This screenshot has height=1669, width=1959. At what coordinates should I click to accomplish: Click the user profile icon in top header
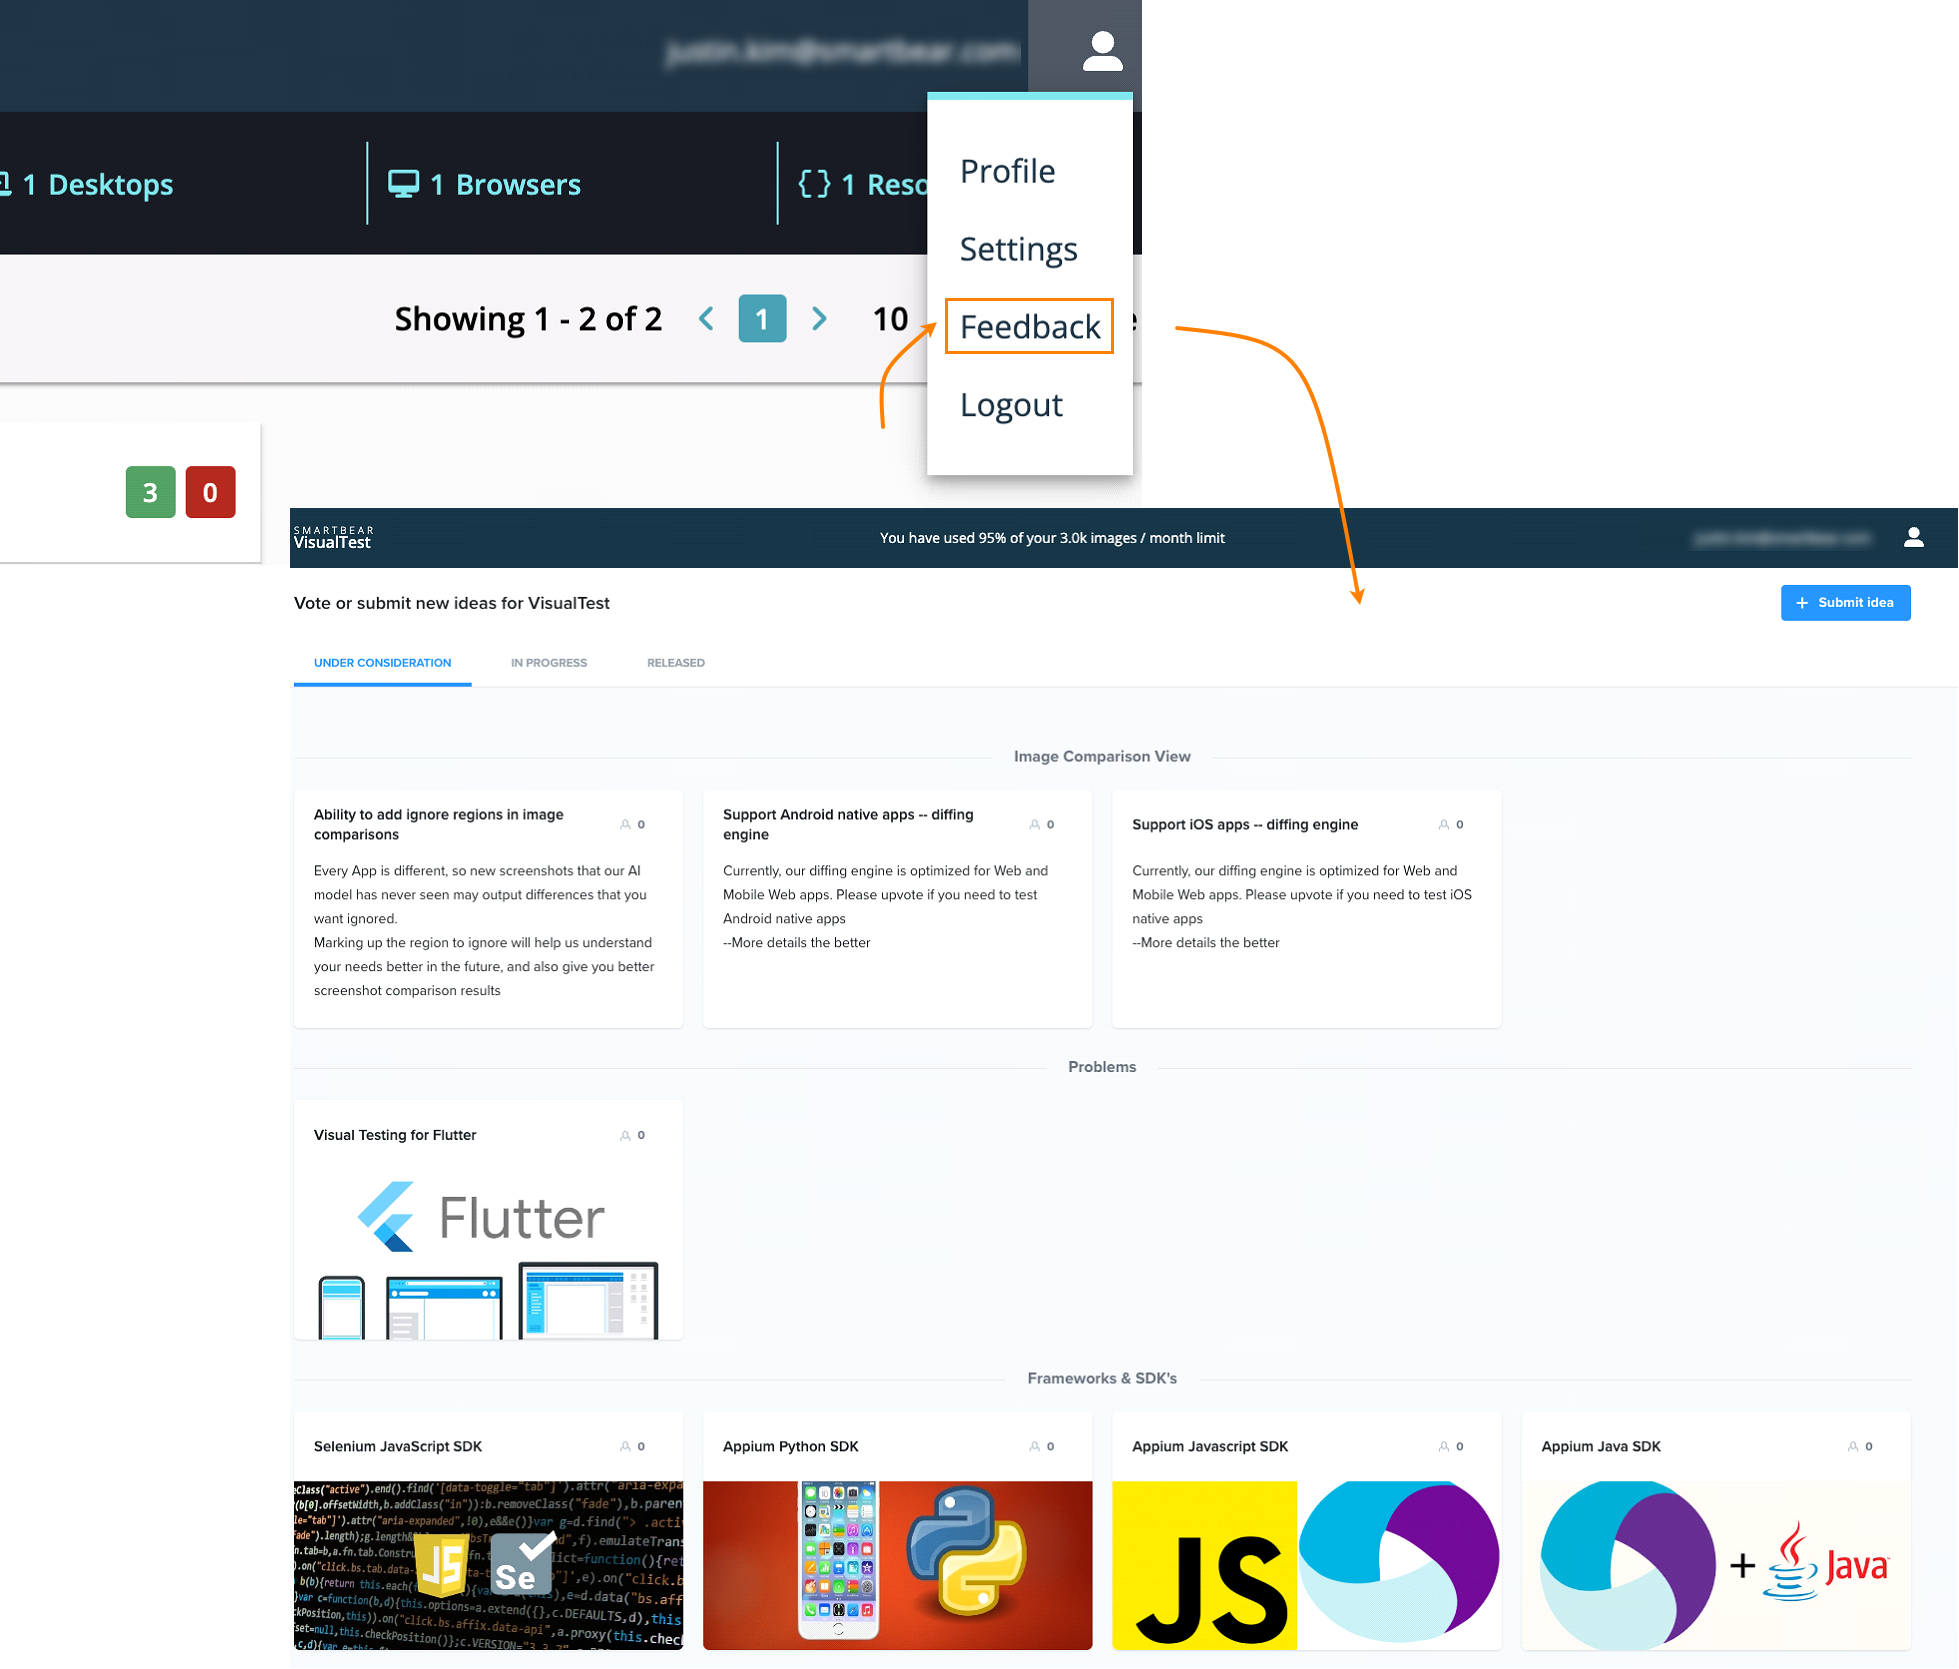tap(1102, 51)
